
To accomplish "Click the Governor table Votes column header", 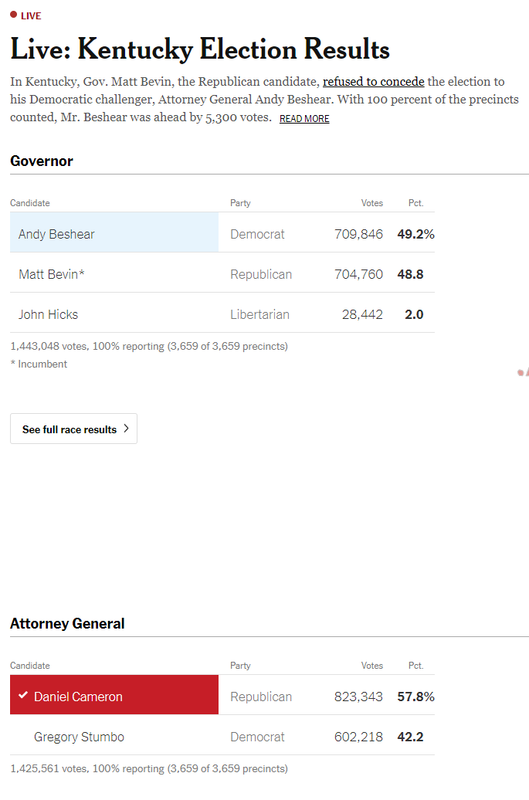I will tap(372, 203).
